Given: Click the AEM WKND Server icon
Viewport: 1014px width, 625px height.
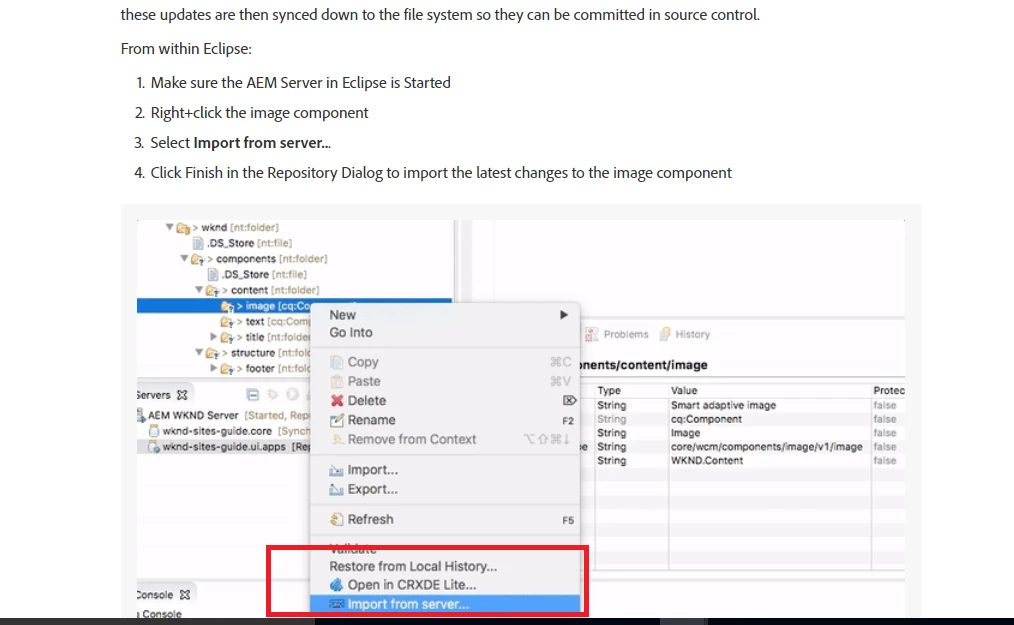Looking at the screenshot, I should 141,415.
